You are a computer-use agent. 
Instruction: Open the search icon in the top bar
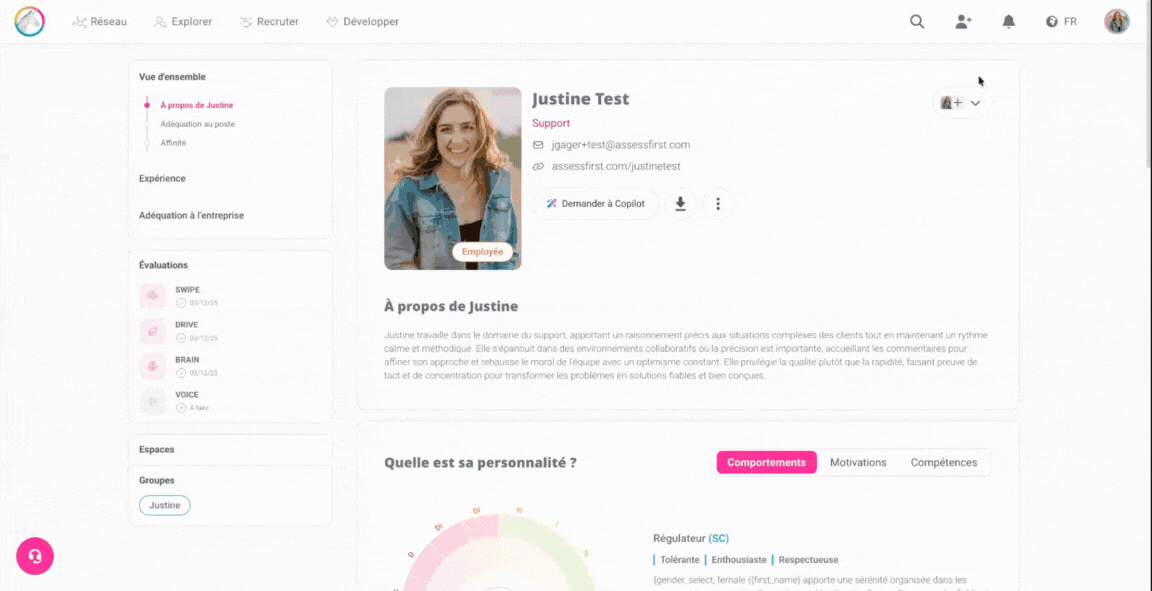[916, 21]
